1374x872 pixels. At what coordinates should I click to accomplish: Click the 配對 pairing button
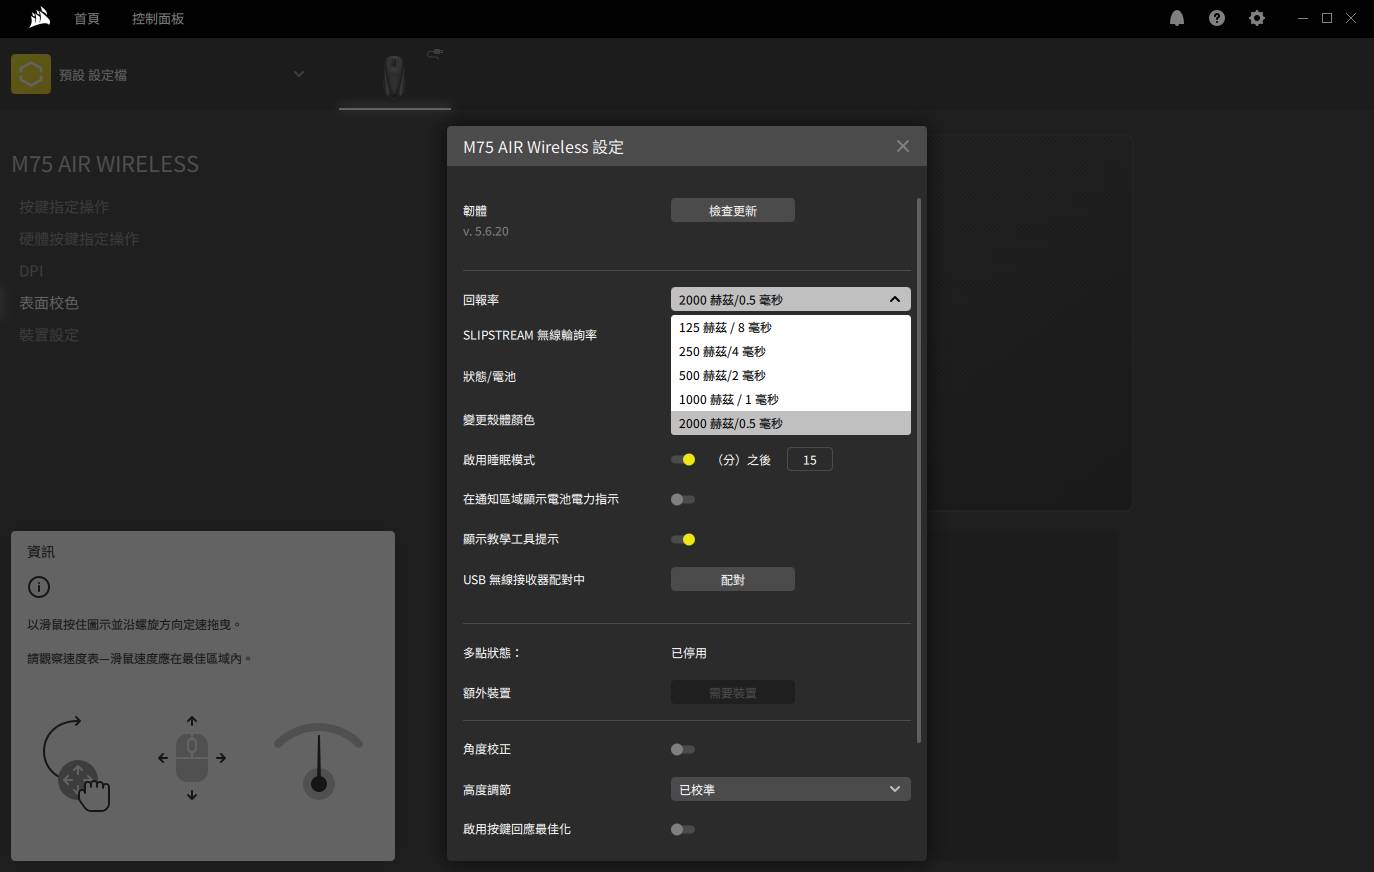(733, 579)
